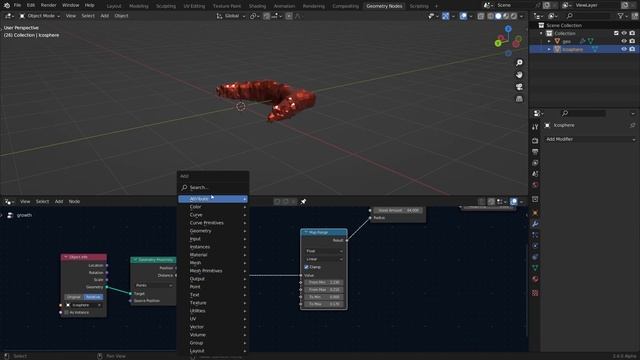Toggle camera view gizmo icon
The height and width of the screenshot is (360, 640).
519,87
